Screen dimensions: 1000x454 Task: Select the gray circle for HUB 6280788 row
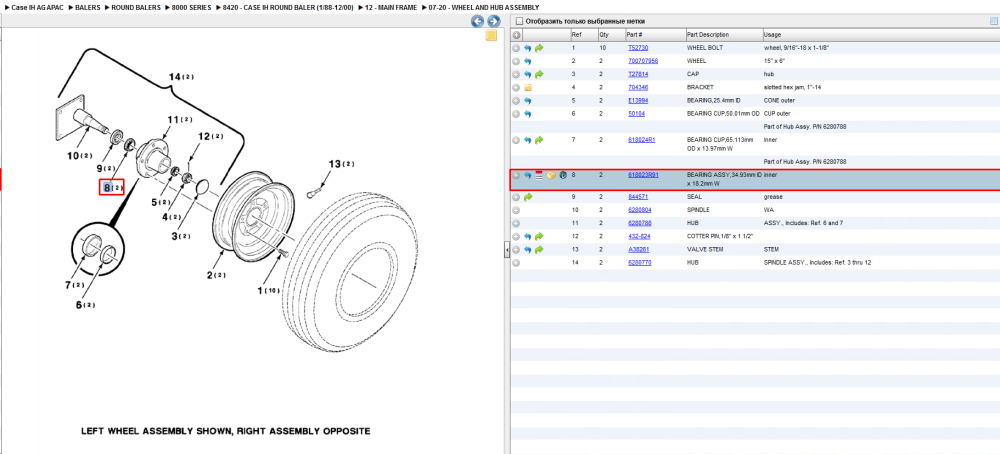click(x=517, y=223)
